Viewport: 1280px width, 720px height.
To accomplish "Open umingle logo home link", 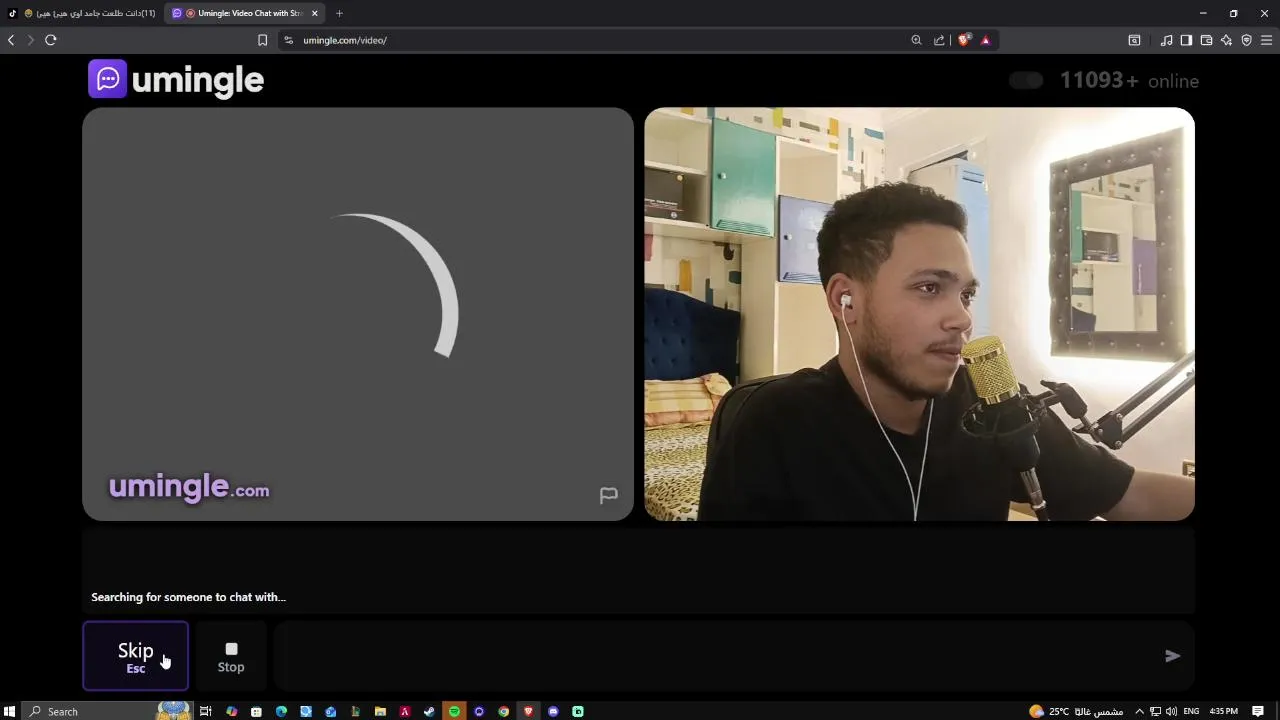I will tap(176, 80).
